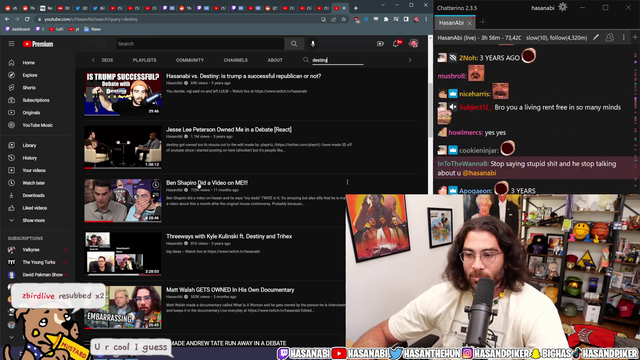
Task: Open Chatterino settings gear
Action: [x=563, y=7]
